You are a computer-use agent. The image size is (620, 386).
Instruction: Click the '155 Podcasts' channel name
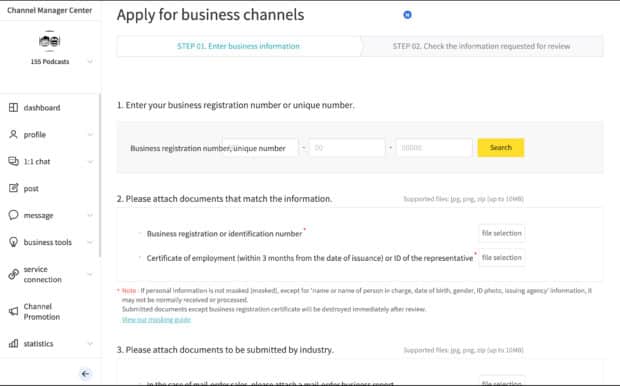(50, 62)
